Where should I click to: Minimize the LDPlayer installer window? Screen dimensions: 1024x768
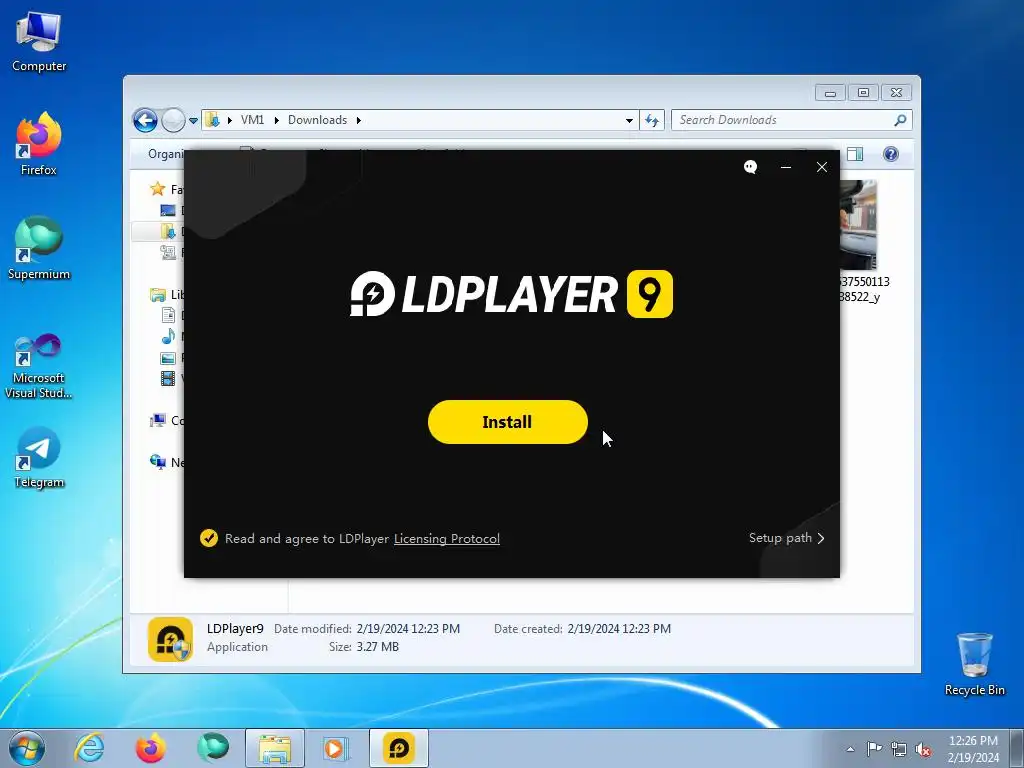click(786, 167)
